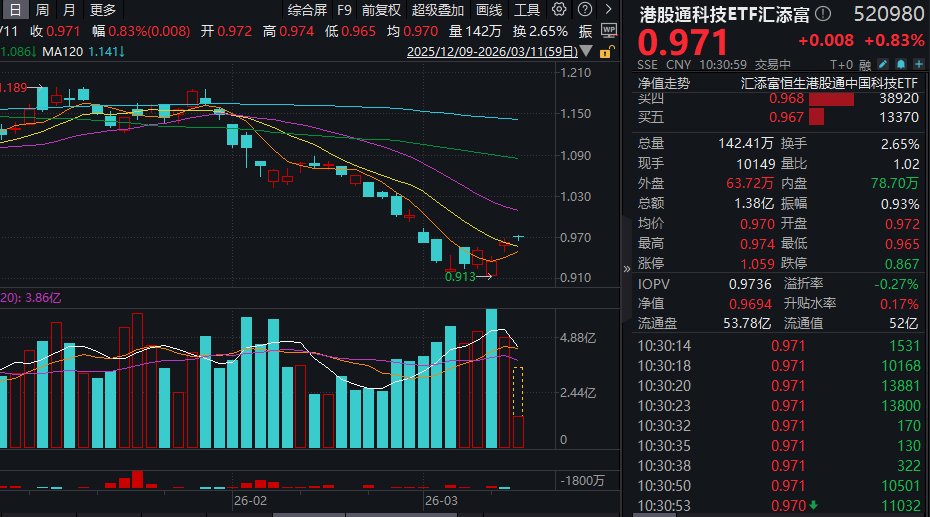Switch to the 周 weekly chart tab

[x=42, y=10]
